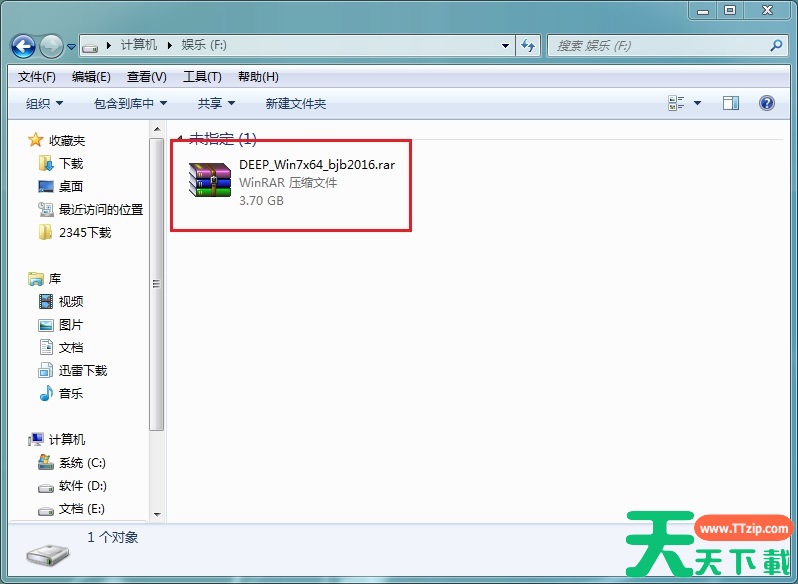Open the 文件(F) menu
Viewport: 798px width, 584px height.
click(37, 77)
